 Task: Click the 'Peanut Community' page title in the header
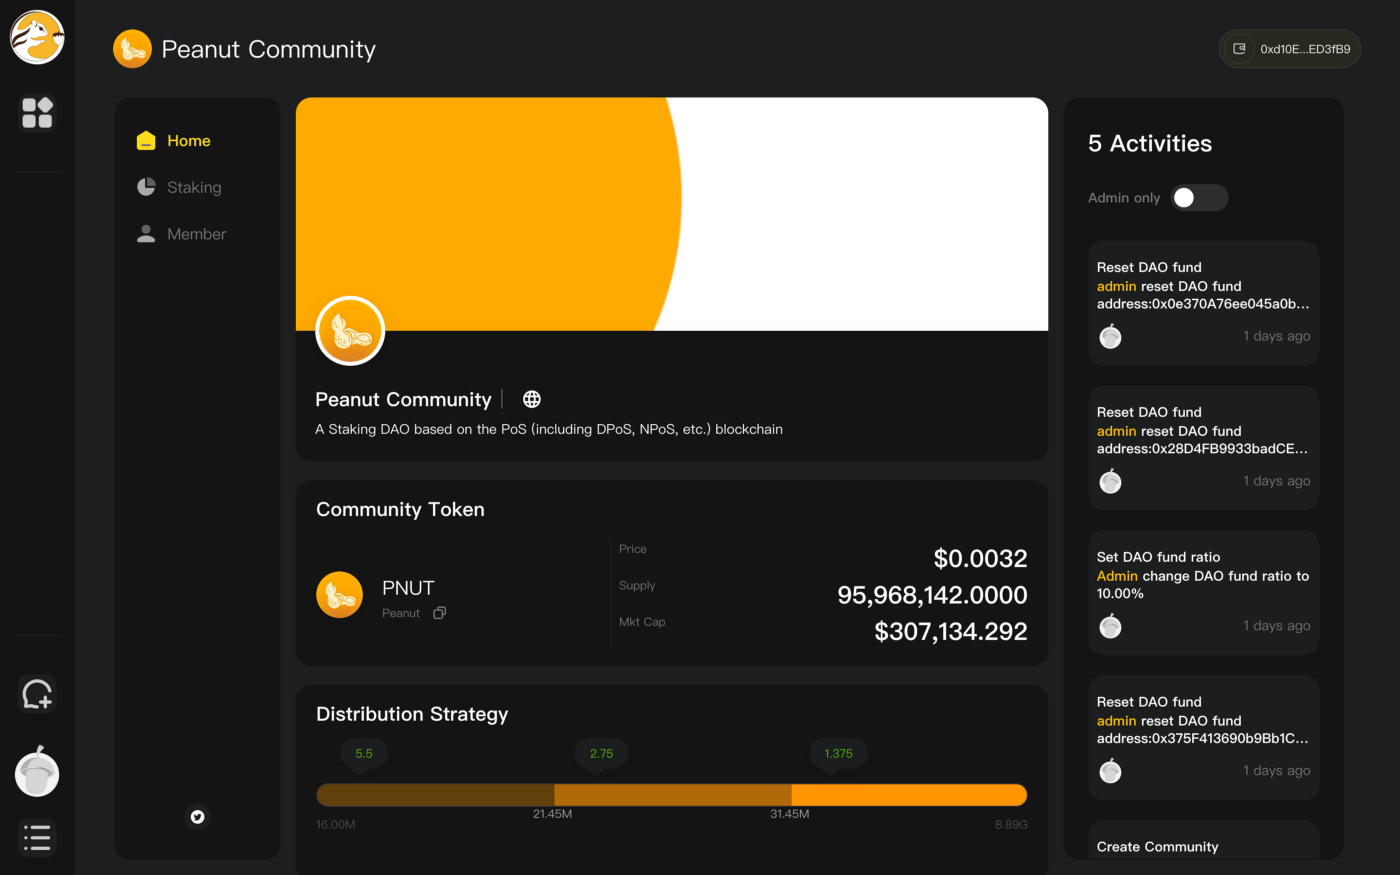[269, 49]
